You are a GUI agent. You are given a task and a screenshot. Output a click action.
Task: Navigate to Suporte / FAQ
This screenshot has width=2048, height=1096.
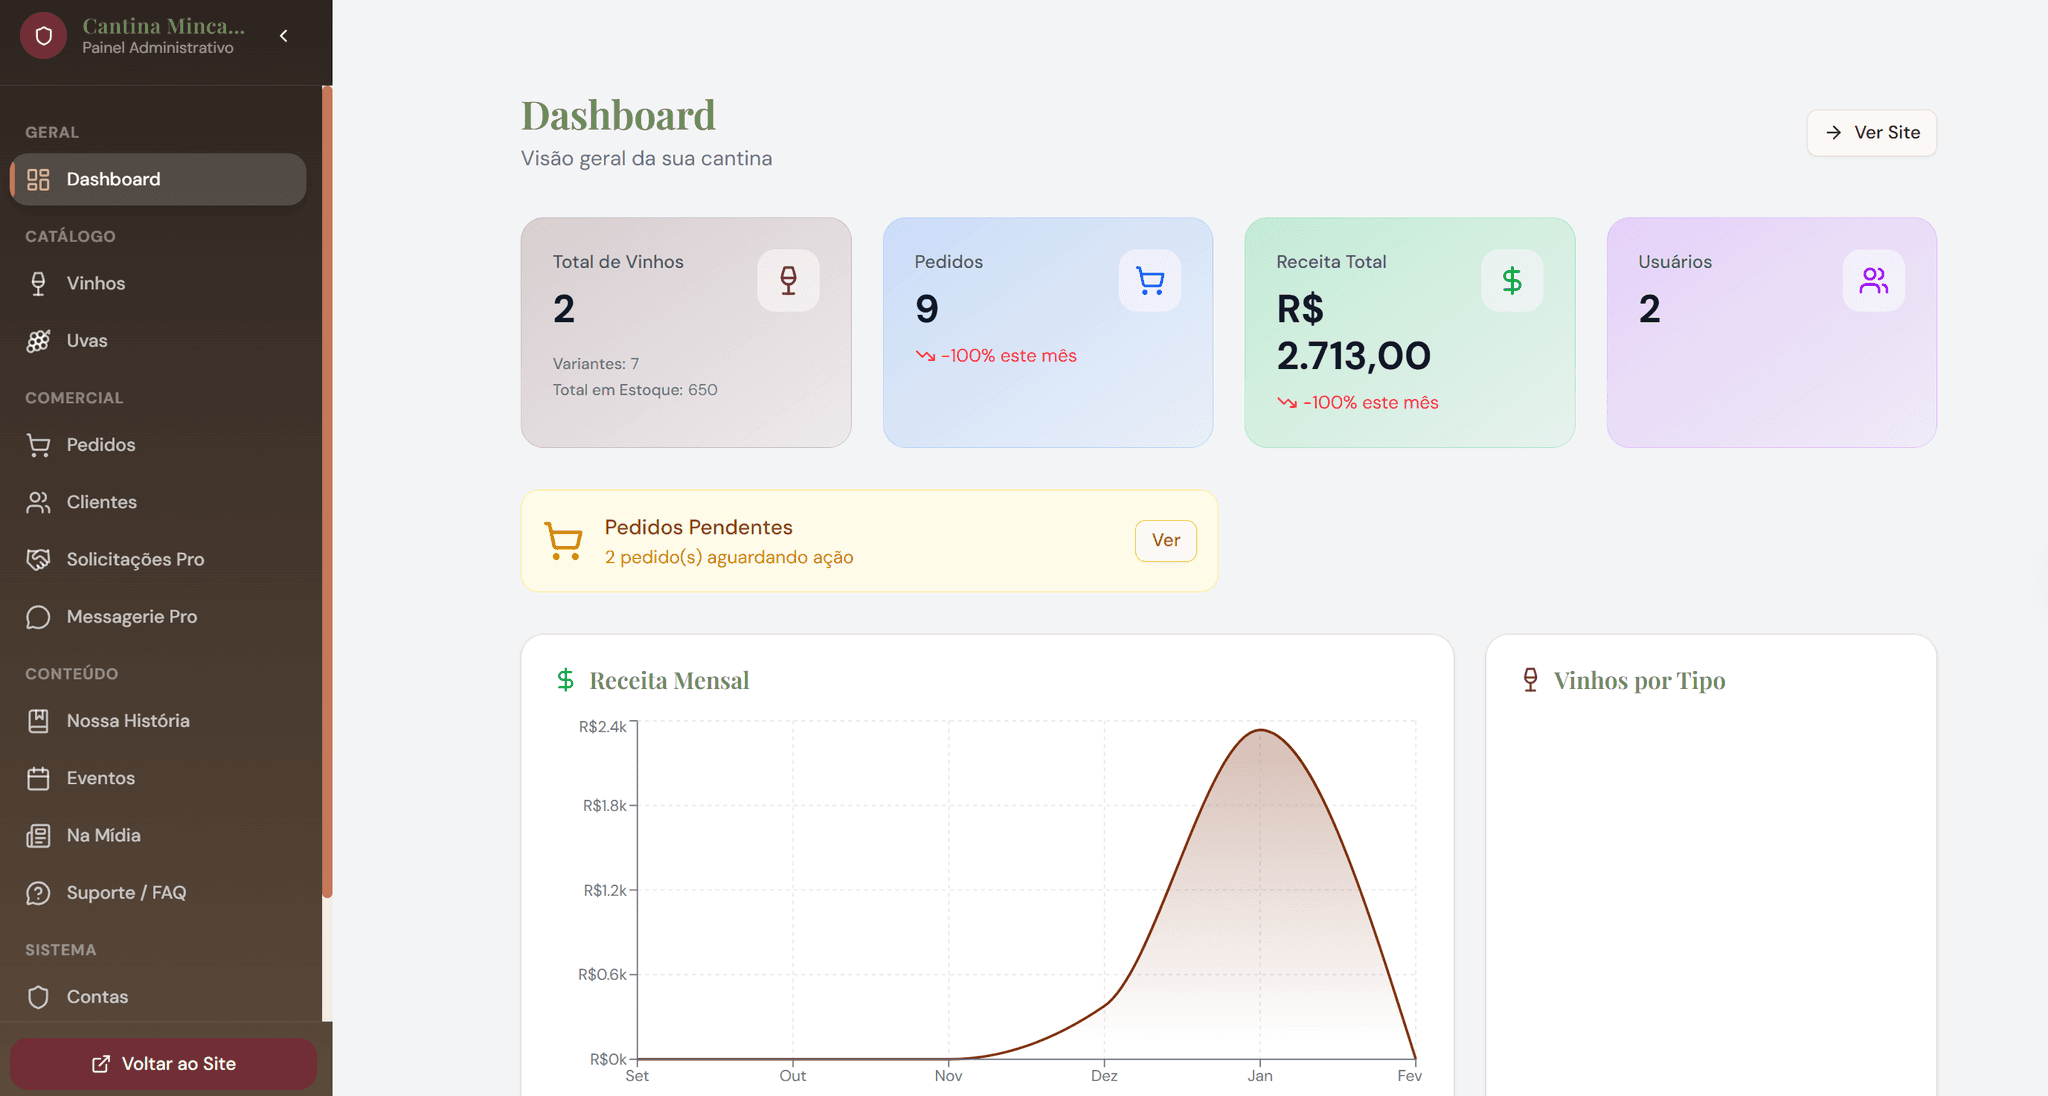point(126,893)
